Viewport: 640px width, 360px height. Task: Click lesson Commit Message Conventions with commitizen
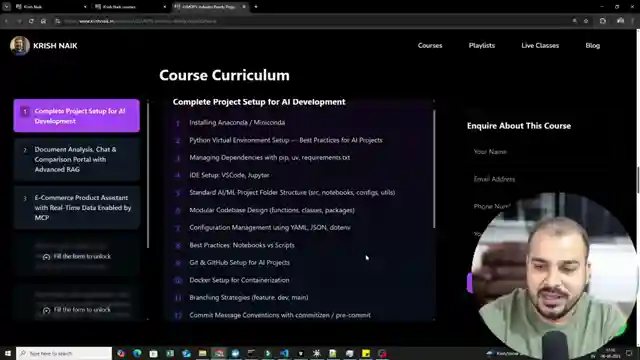click(280, 315)
